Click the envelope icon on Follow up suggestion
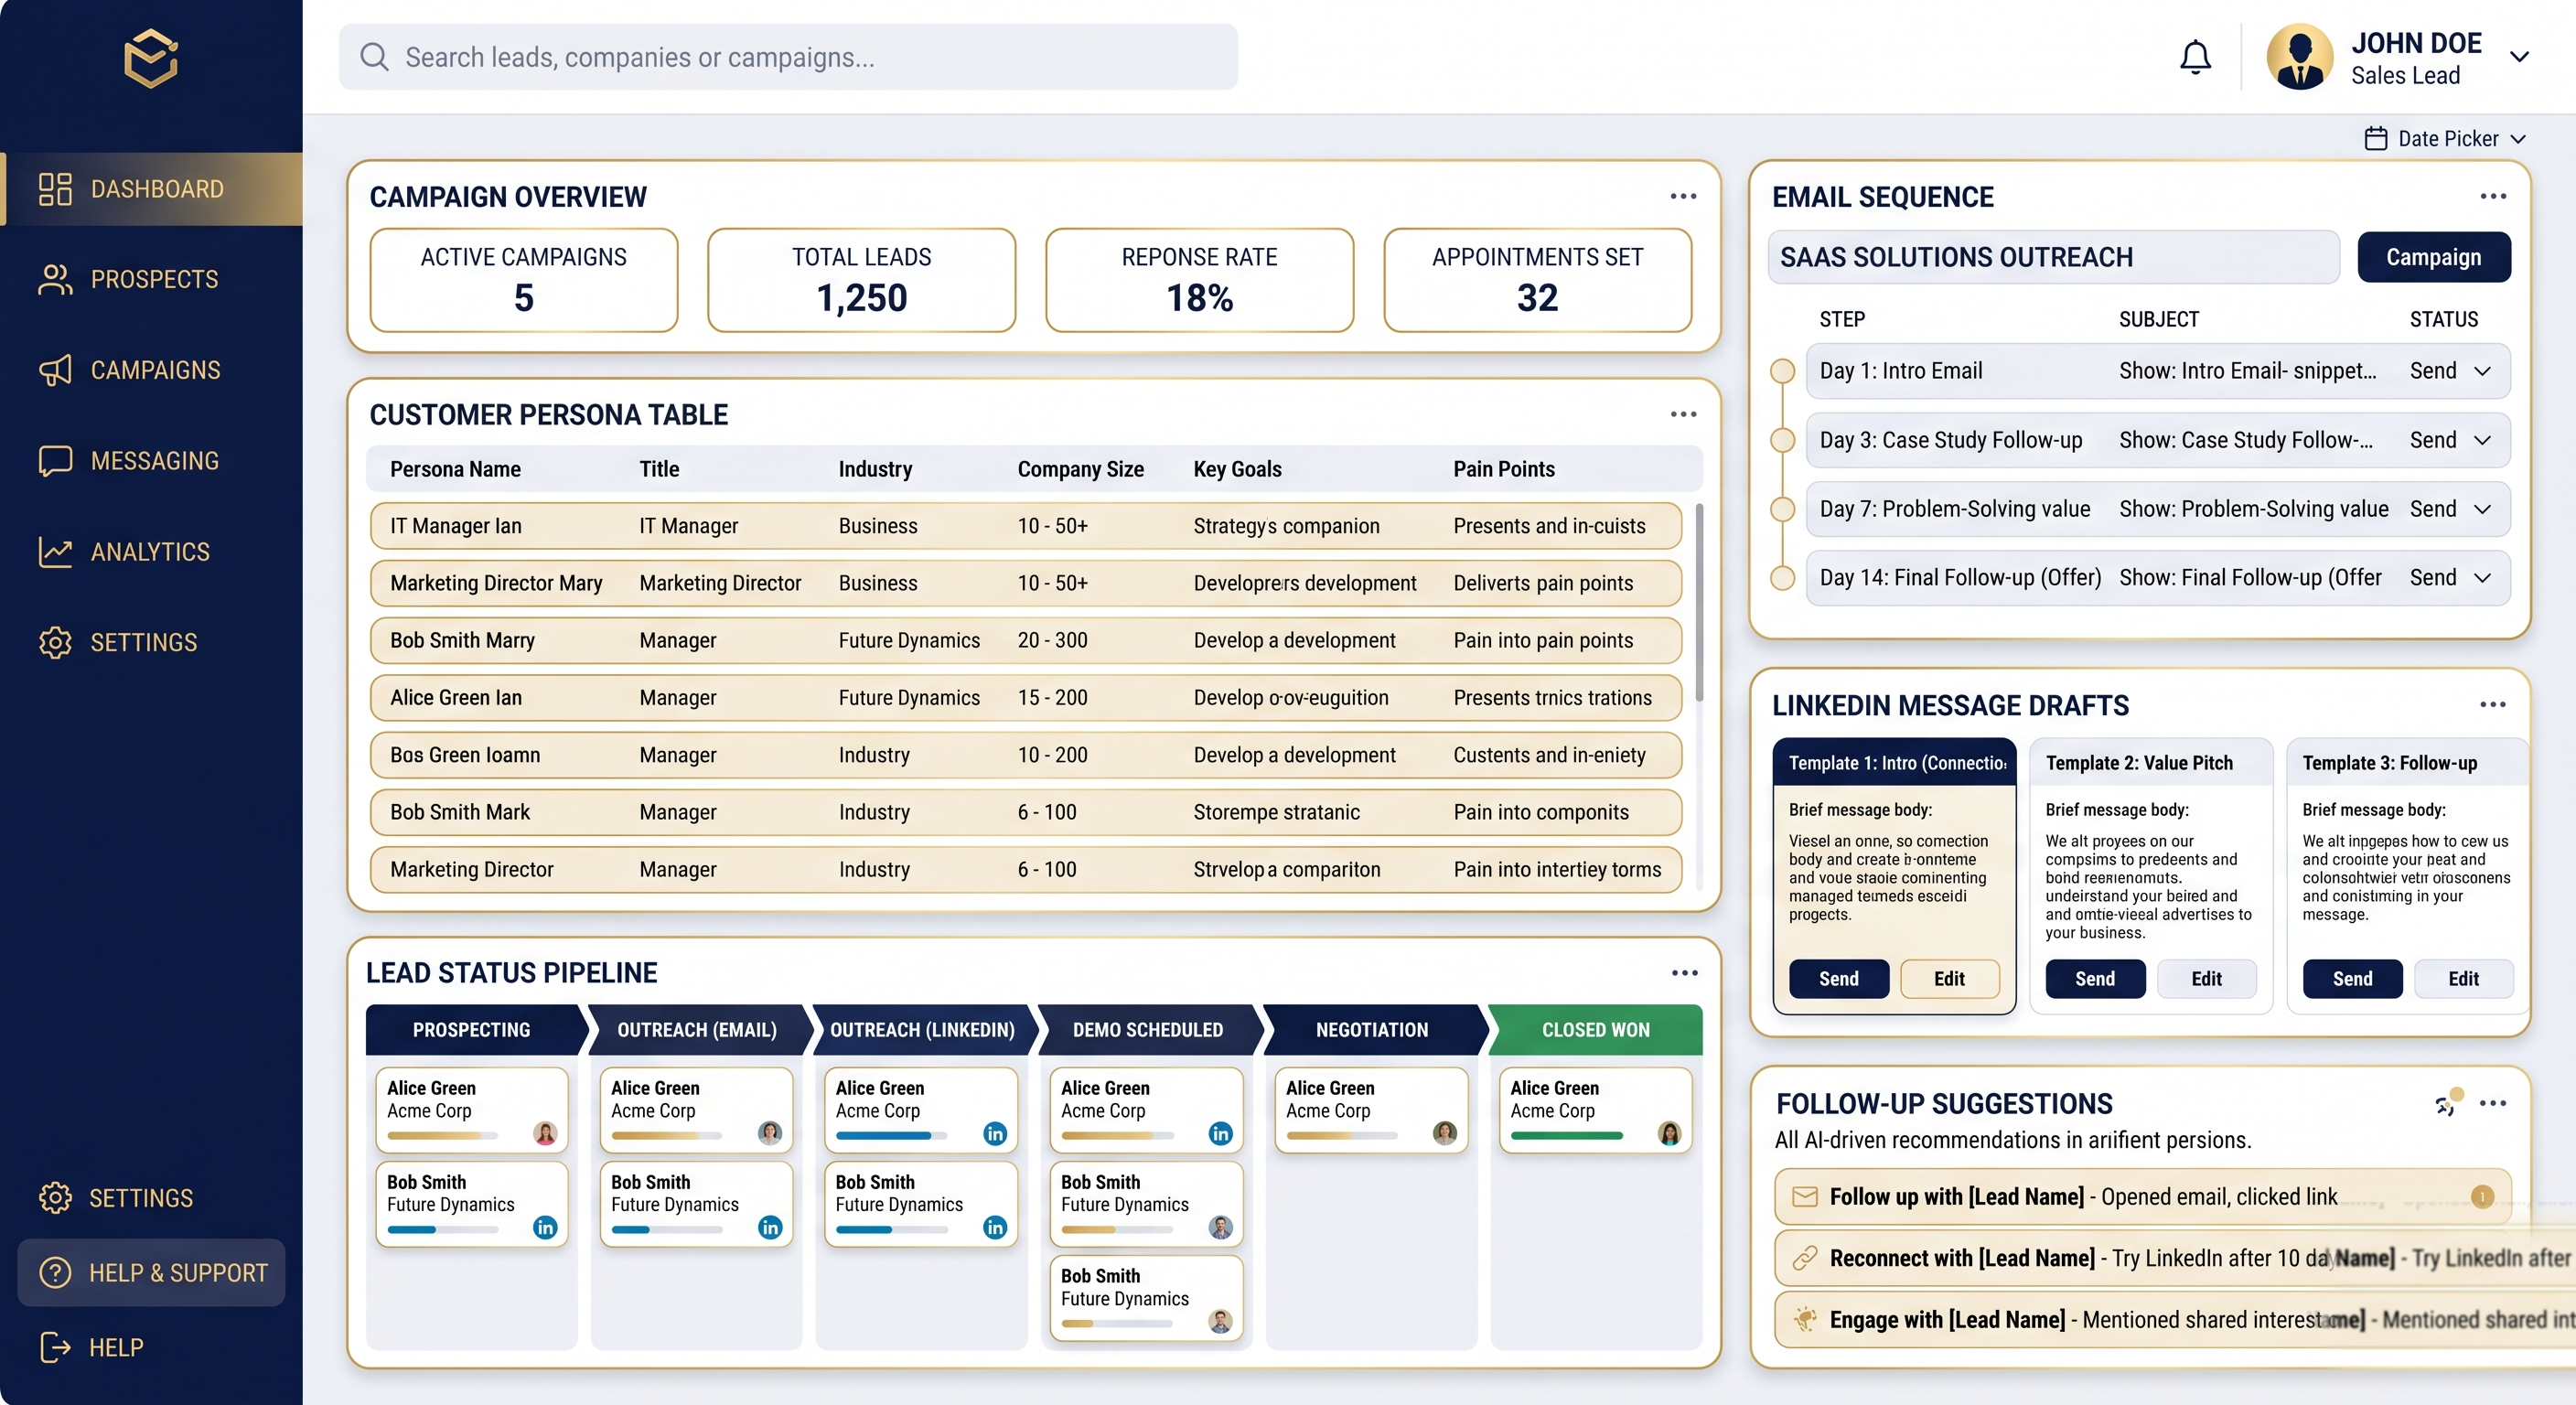 point(1805,1197)
